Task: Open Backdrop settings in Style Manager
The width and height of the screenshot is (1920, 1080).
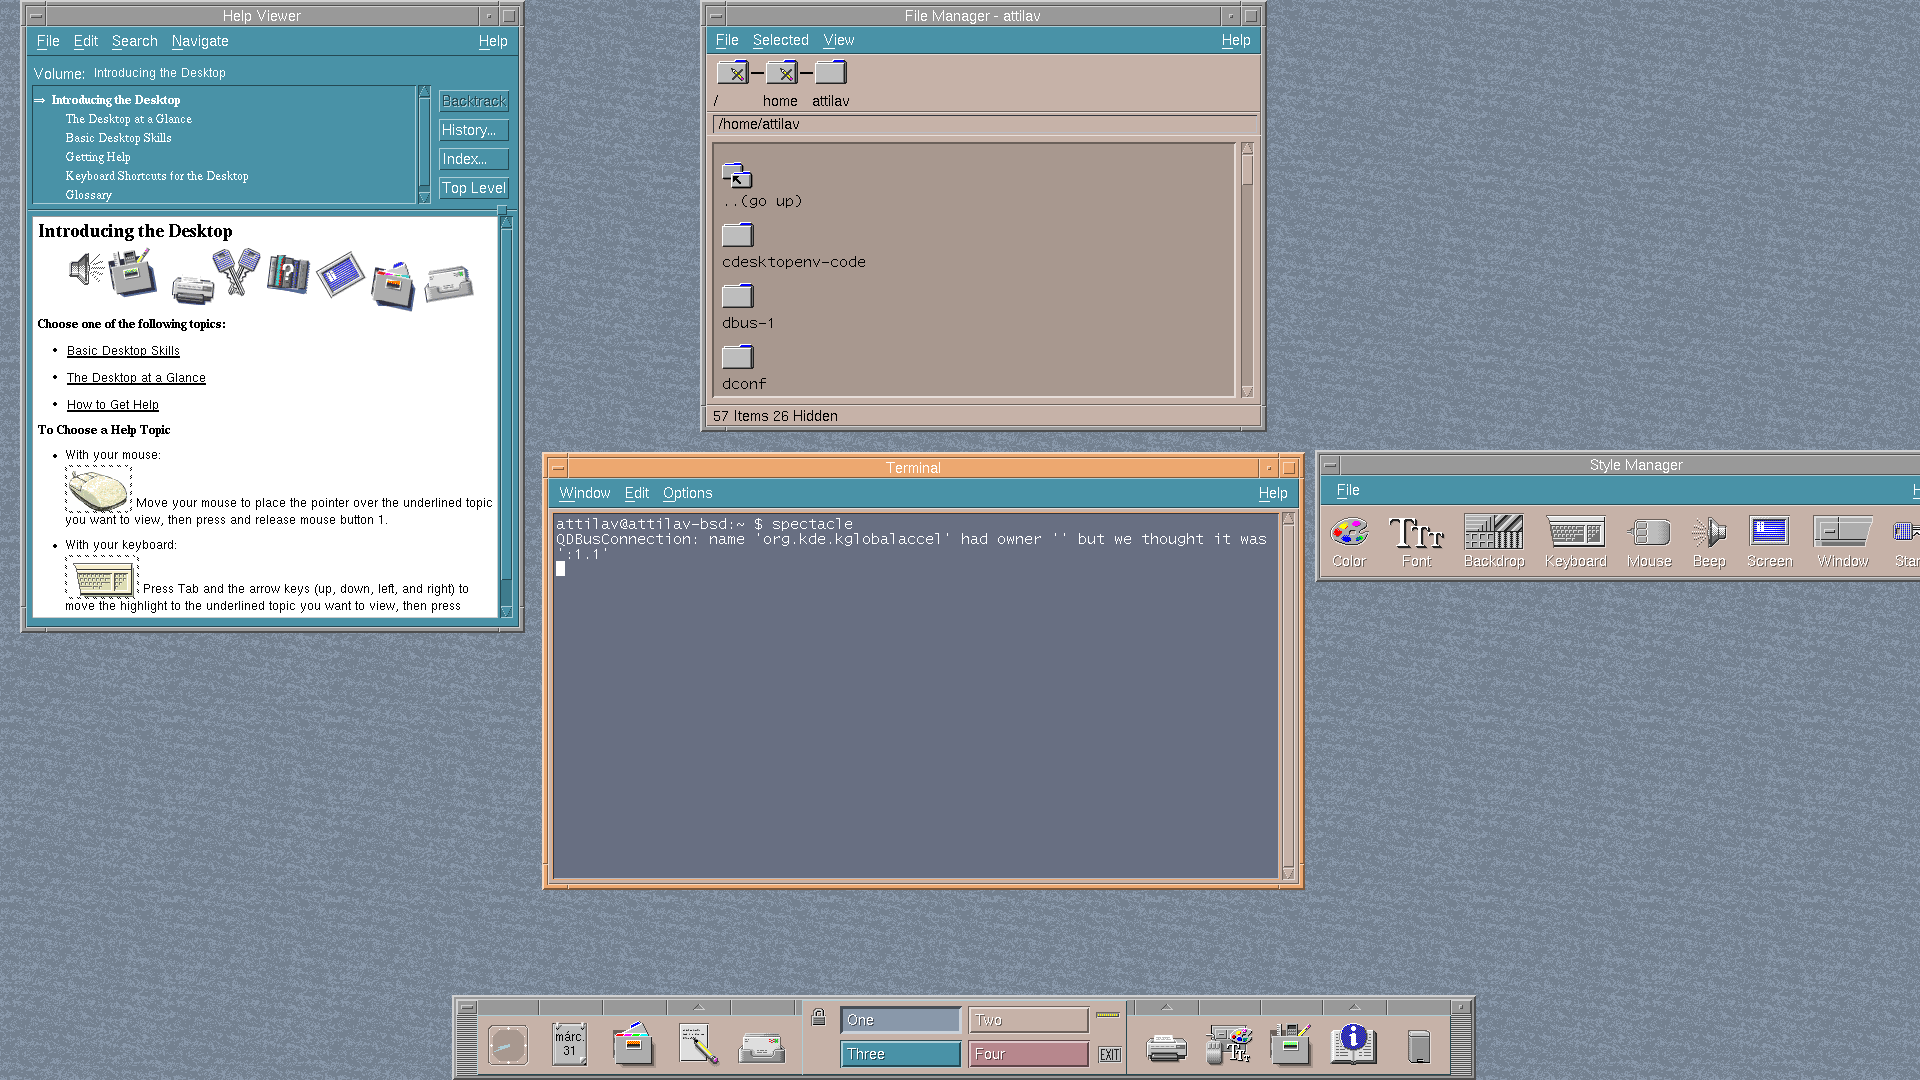Action: (x=1493, y=533)
